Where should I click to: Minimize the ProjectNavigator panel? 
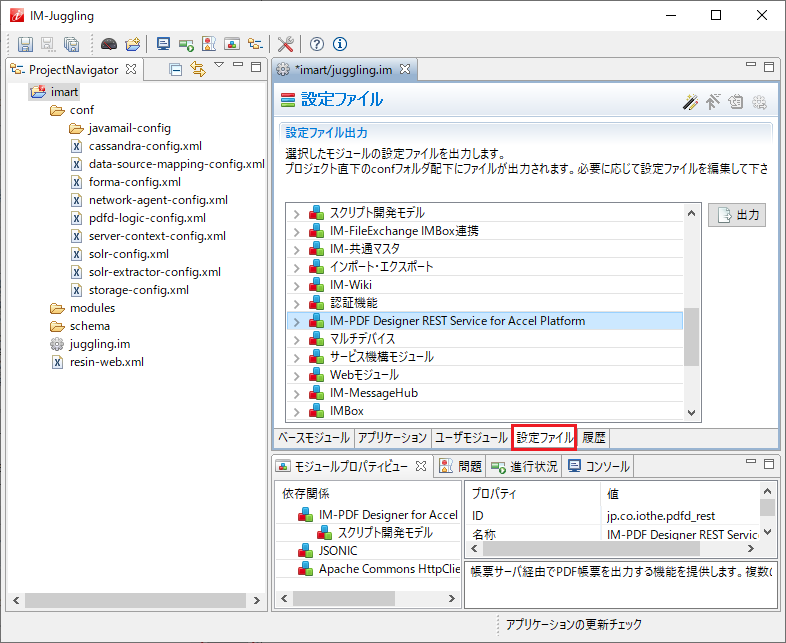(x=238, y=65)
